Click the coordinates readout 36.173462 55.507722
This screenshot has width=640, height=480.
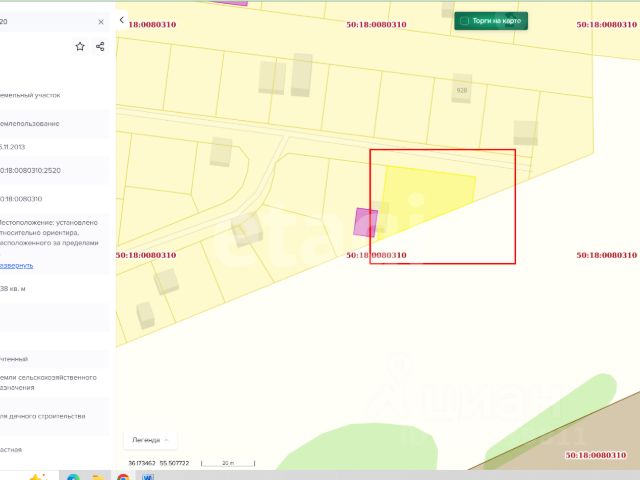point(159,463)
